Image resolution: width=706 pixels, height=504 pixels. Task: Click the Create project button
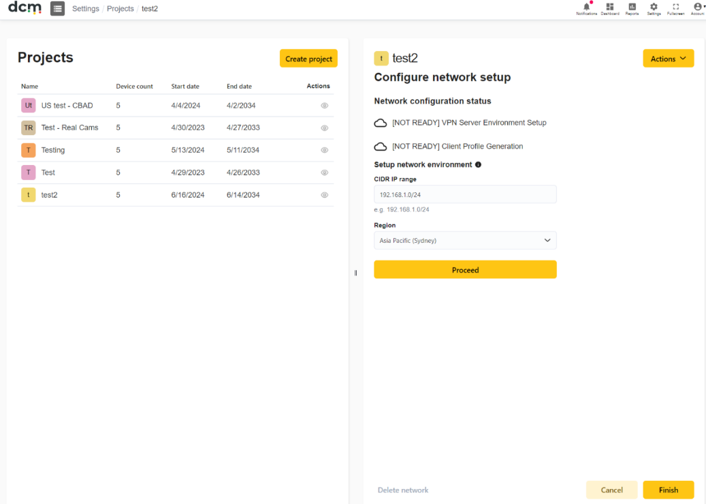coord(308,59)
